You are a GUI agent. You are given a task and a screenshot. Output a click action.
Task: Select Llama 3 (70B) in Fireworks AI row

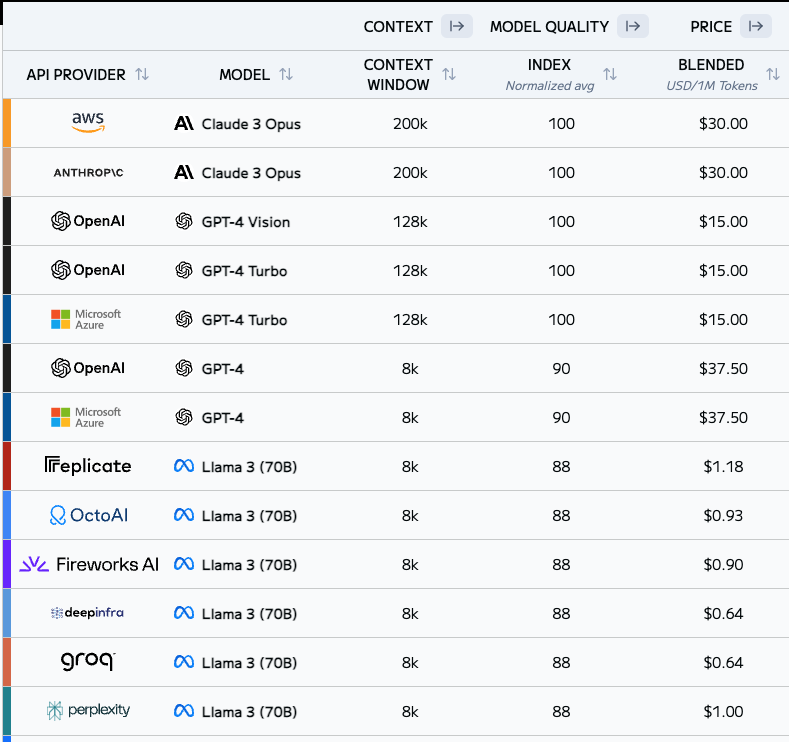[249, 565]
